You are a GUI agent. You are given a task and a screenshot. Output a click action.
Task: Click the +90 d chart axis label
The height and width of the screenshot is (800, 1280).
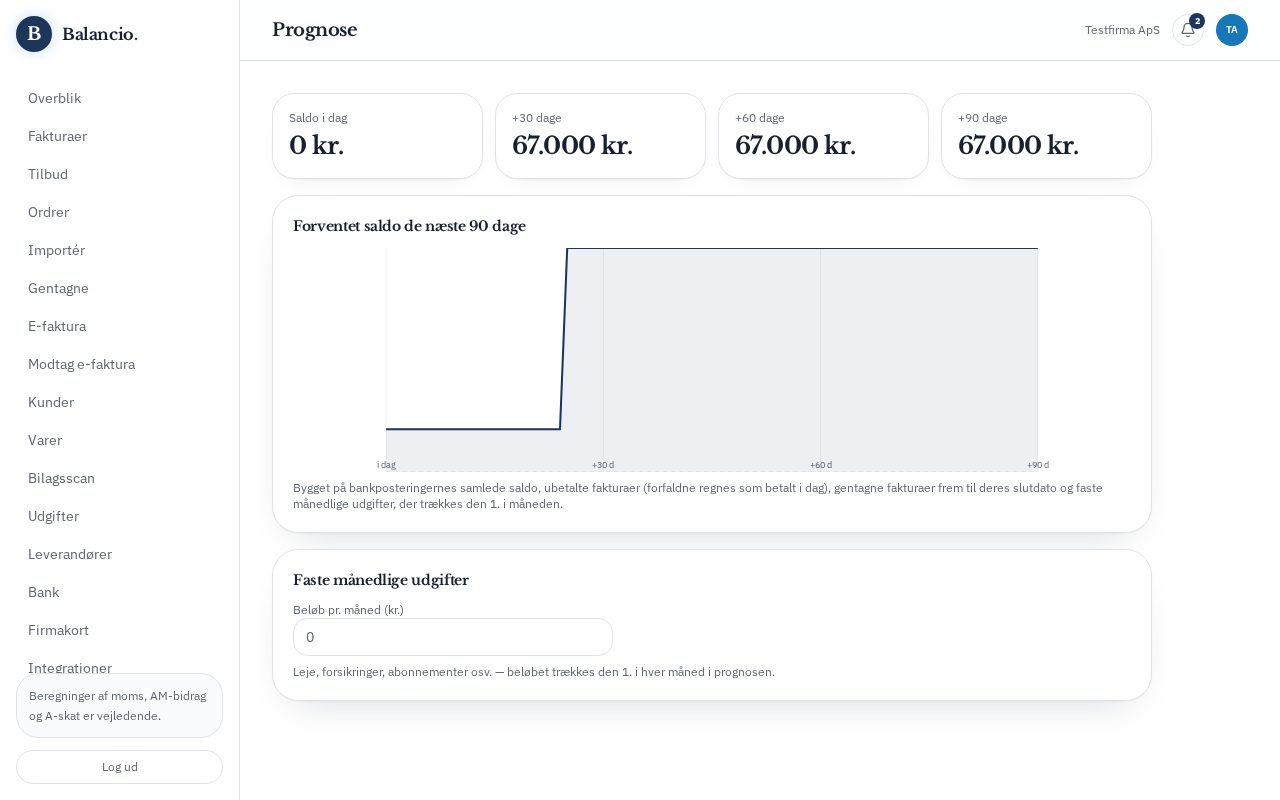1038,465
